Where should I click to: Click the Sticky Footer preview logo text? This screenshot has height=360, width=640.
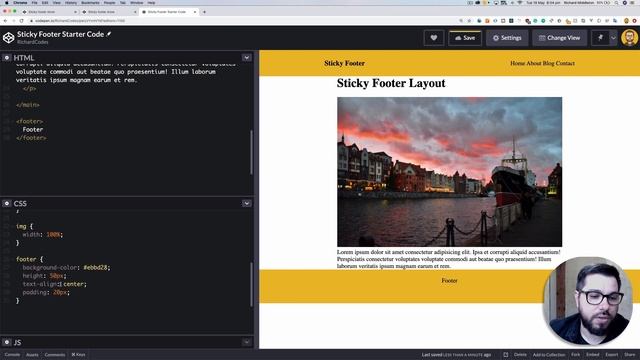tap(344, 63)
